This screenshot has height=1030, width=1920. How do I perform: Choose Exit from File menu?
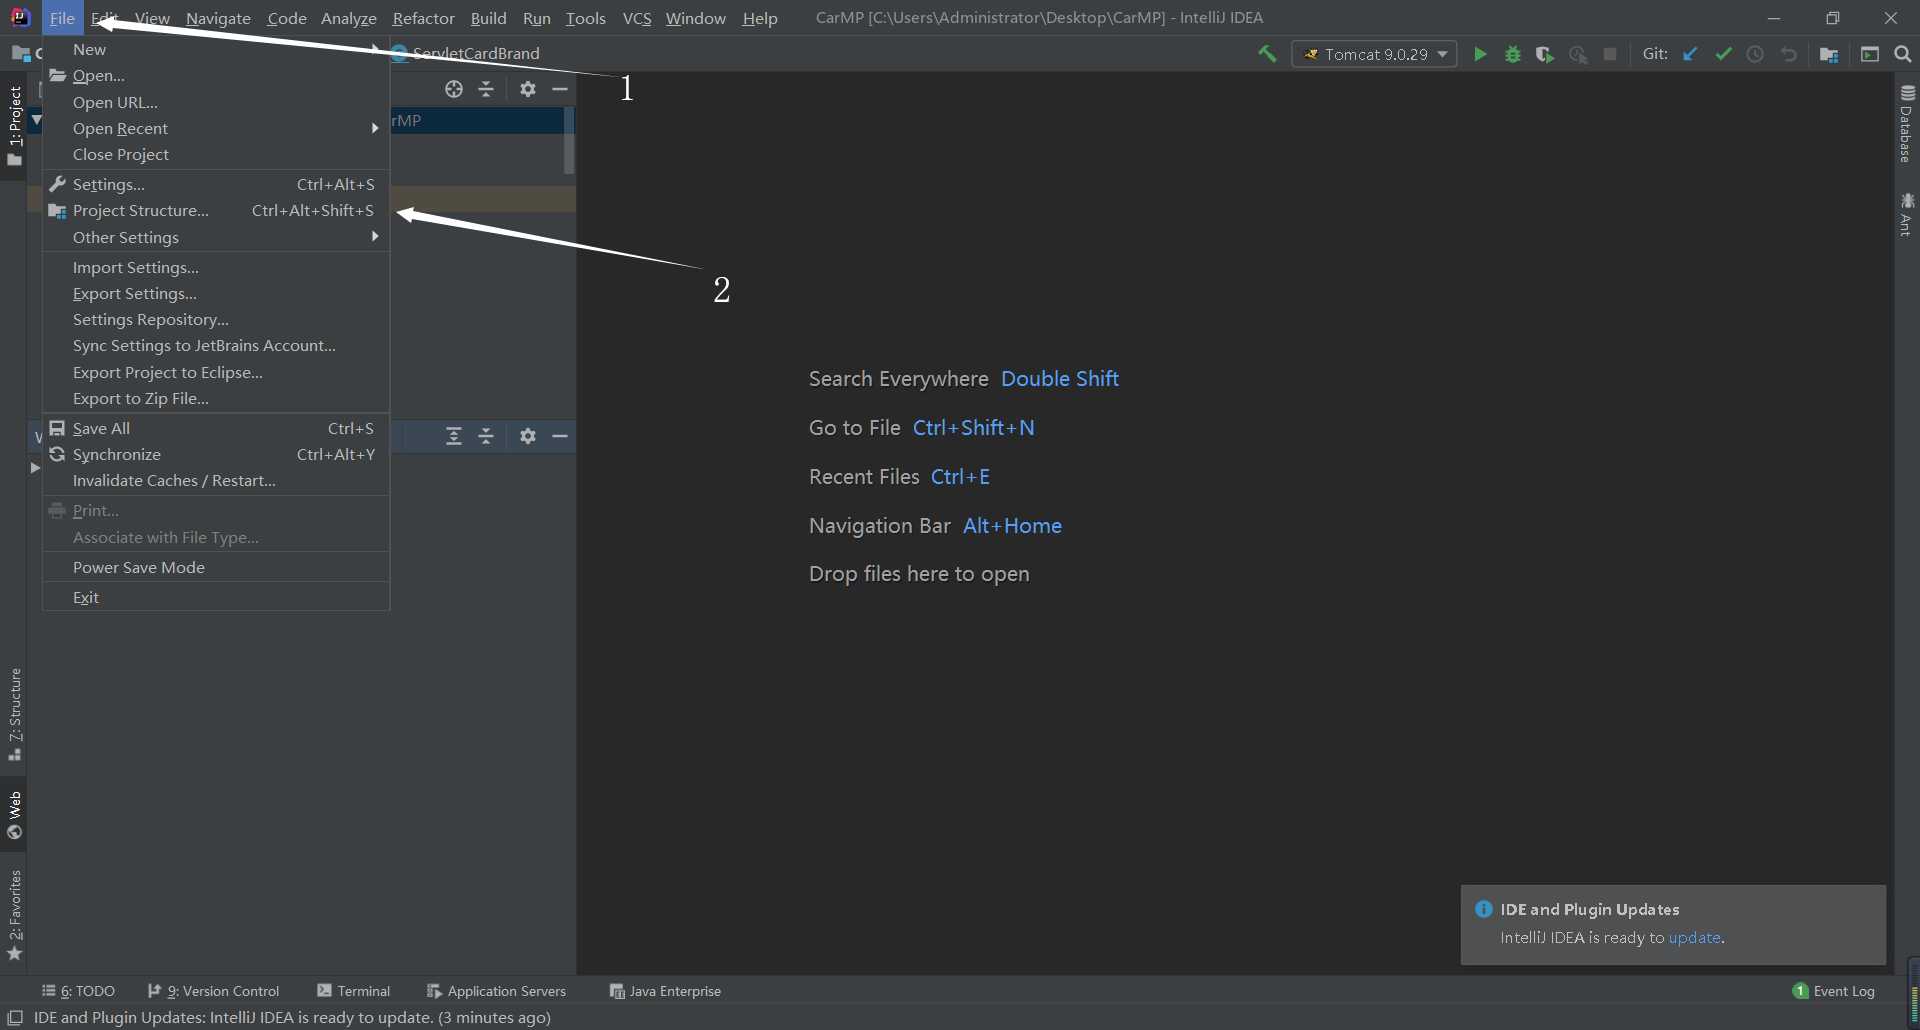(x=216, y=597)
